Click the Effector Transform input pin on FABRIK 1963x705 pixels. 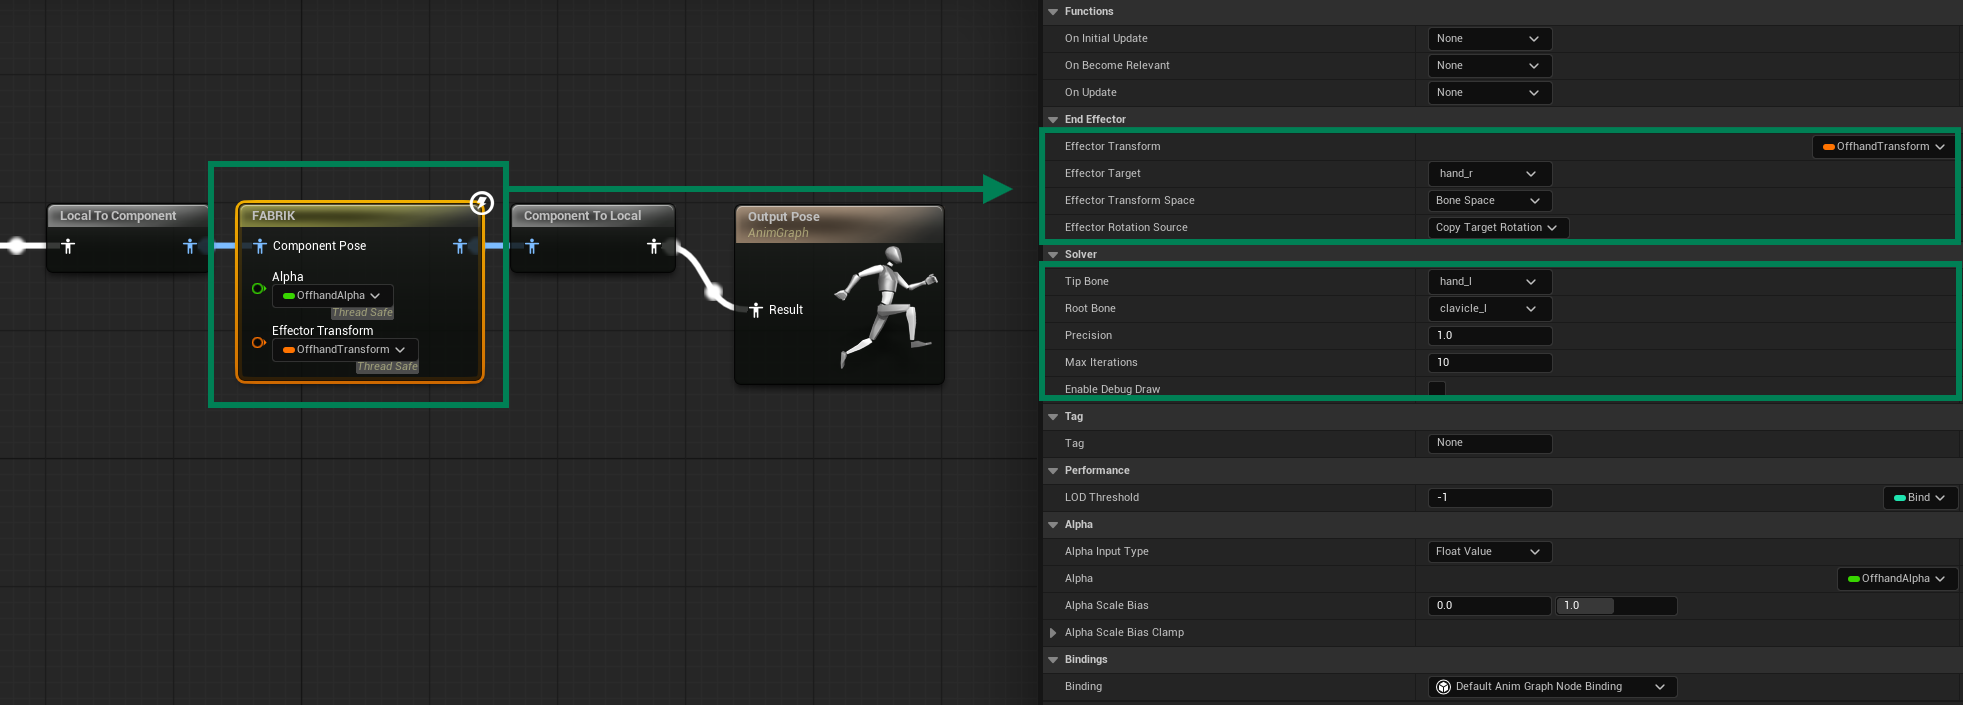(x=258, y=343)
